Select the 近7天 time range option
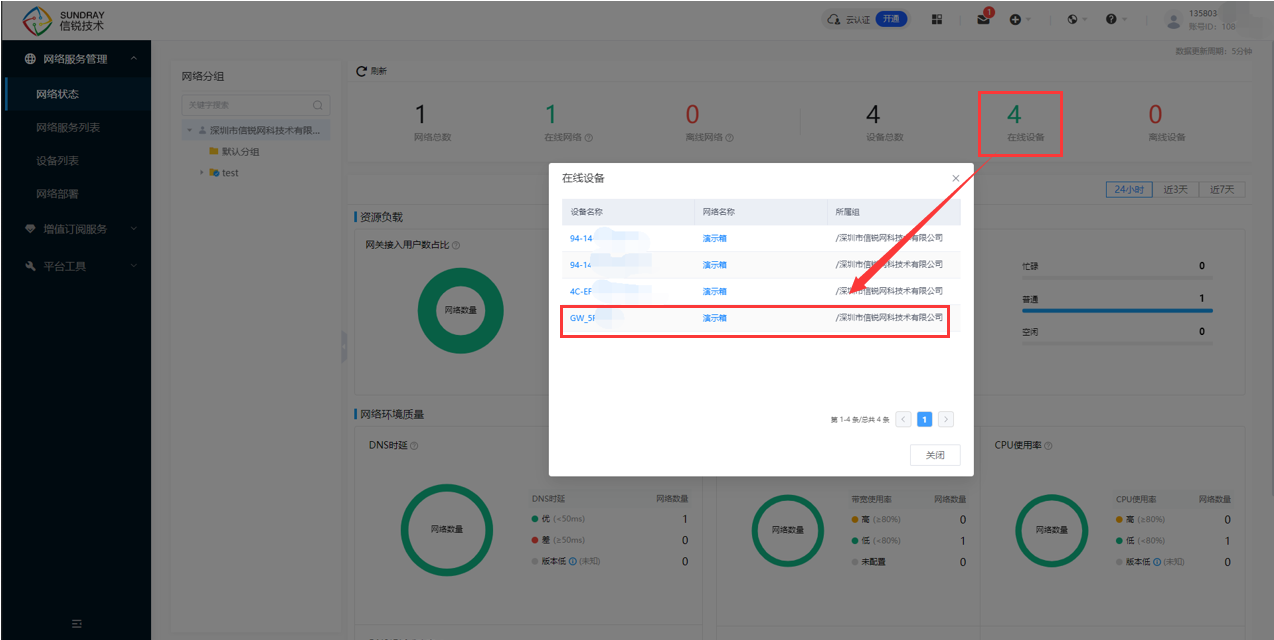 click(1222, 190)
